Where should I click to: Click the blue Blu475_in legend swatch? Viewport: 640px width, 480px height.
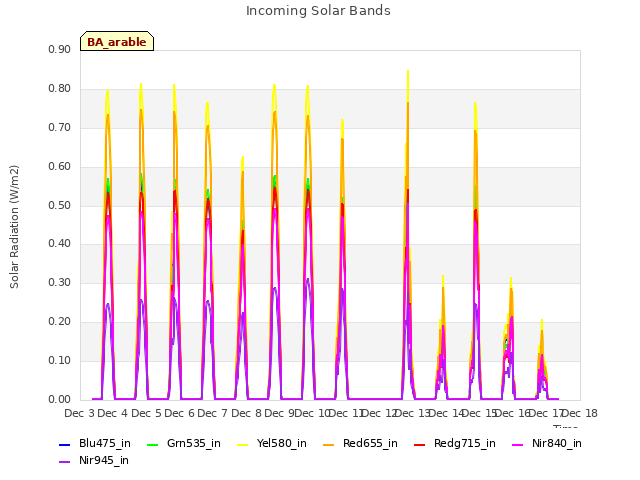click(64, 444)
